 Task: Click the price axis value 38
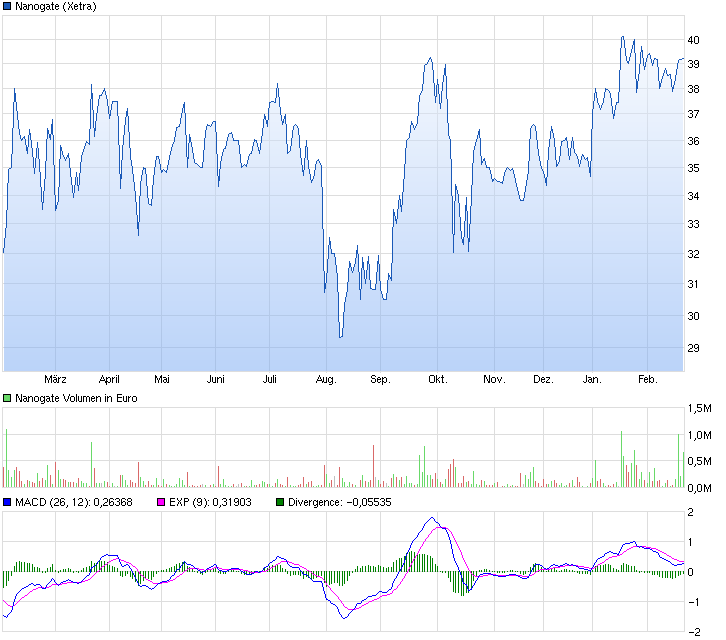coord(693,89)
